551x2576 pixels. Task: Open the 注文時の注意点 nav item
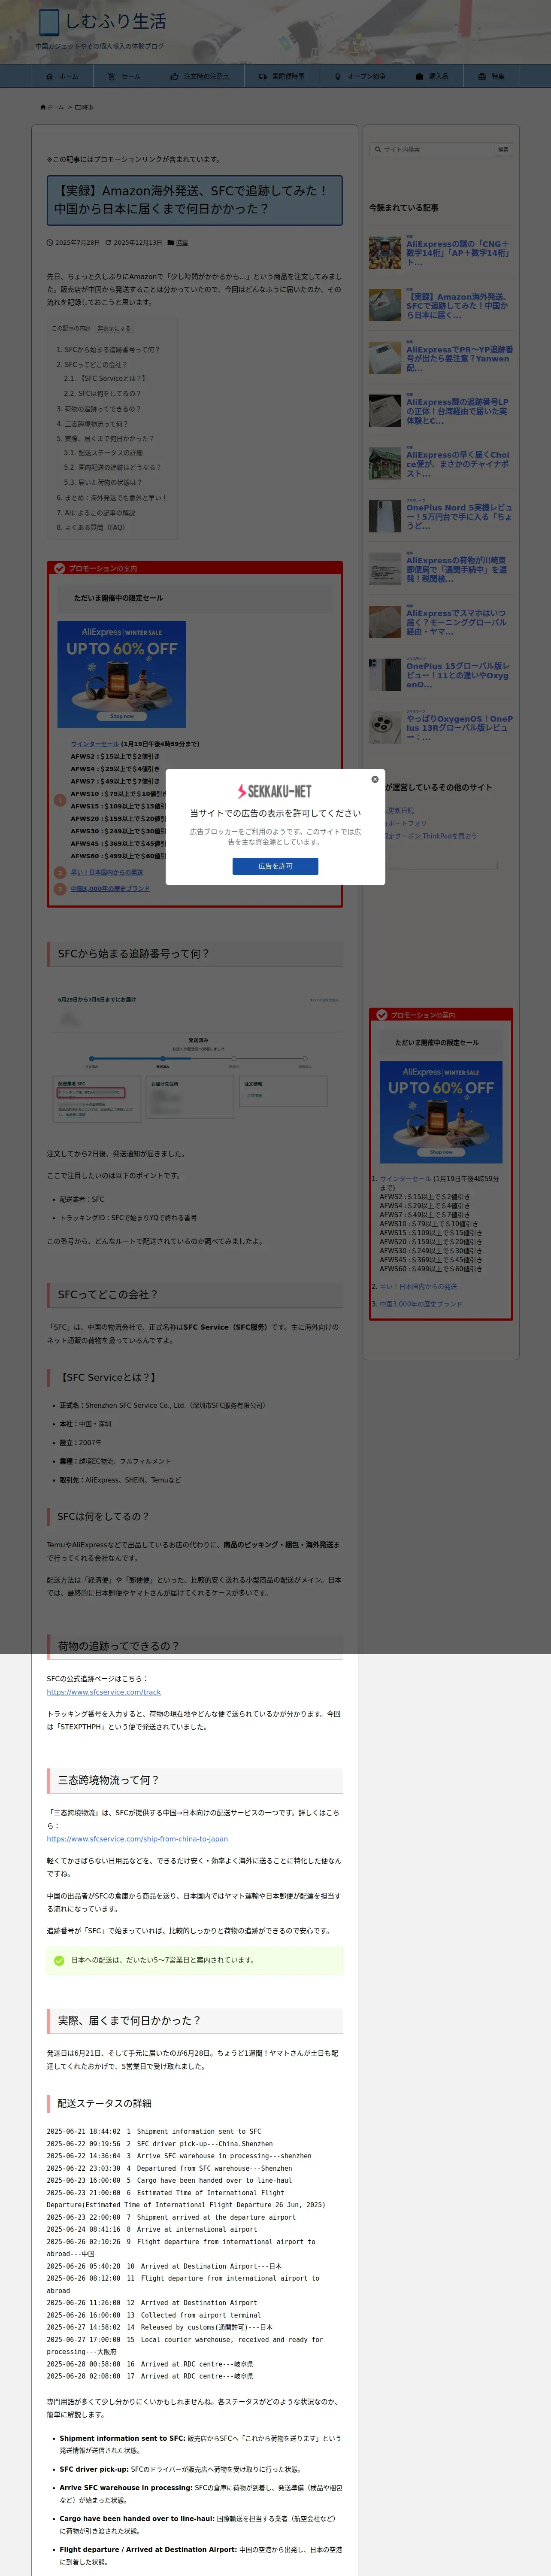(199, 76)
